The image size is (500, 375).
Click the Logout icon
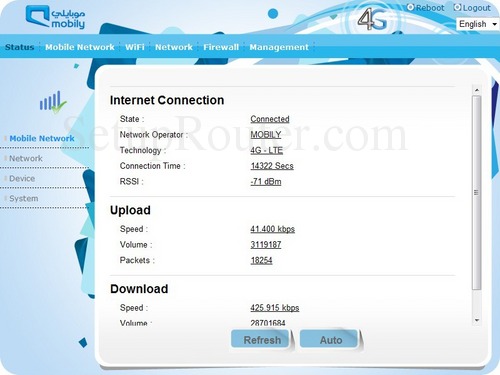pyautogui.click(x=458, y=7)
